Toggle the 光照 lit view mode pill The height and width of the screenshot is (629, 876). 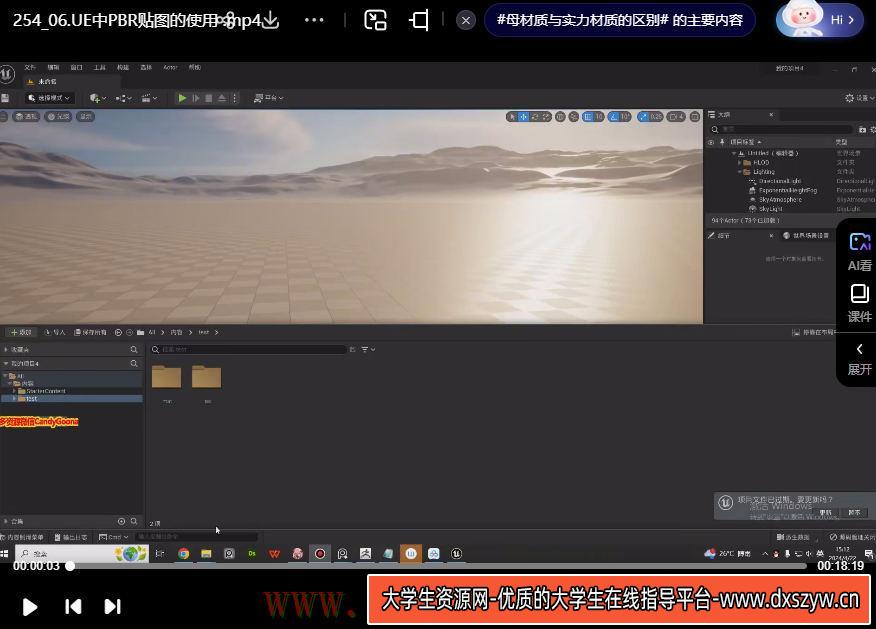[58, 116]
